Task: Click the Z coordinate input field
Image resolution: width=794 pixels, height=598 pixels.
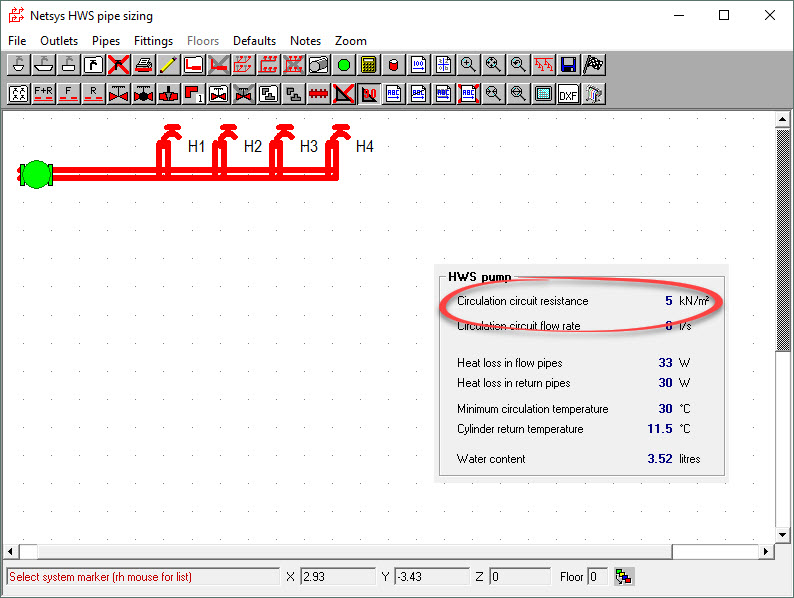Action: click(x=520, y=576)
